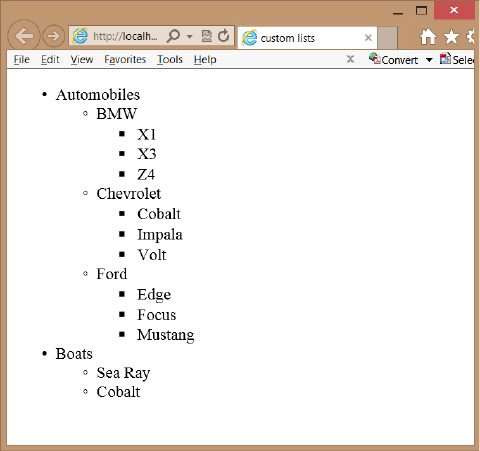Image resolution: width=480 pixels, height=451 pixels.
Task: Click Cobalt under Chevrolet
Action: coord(159,214)
